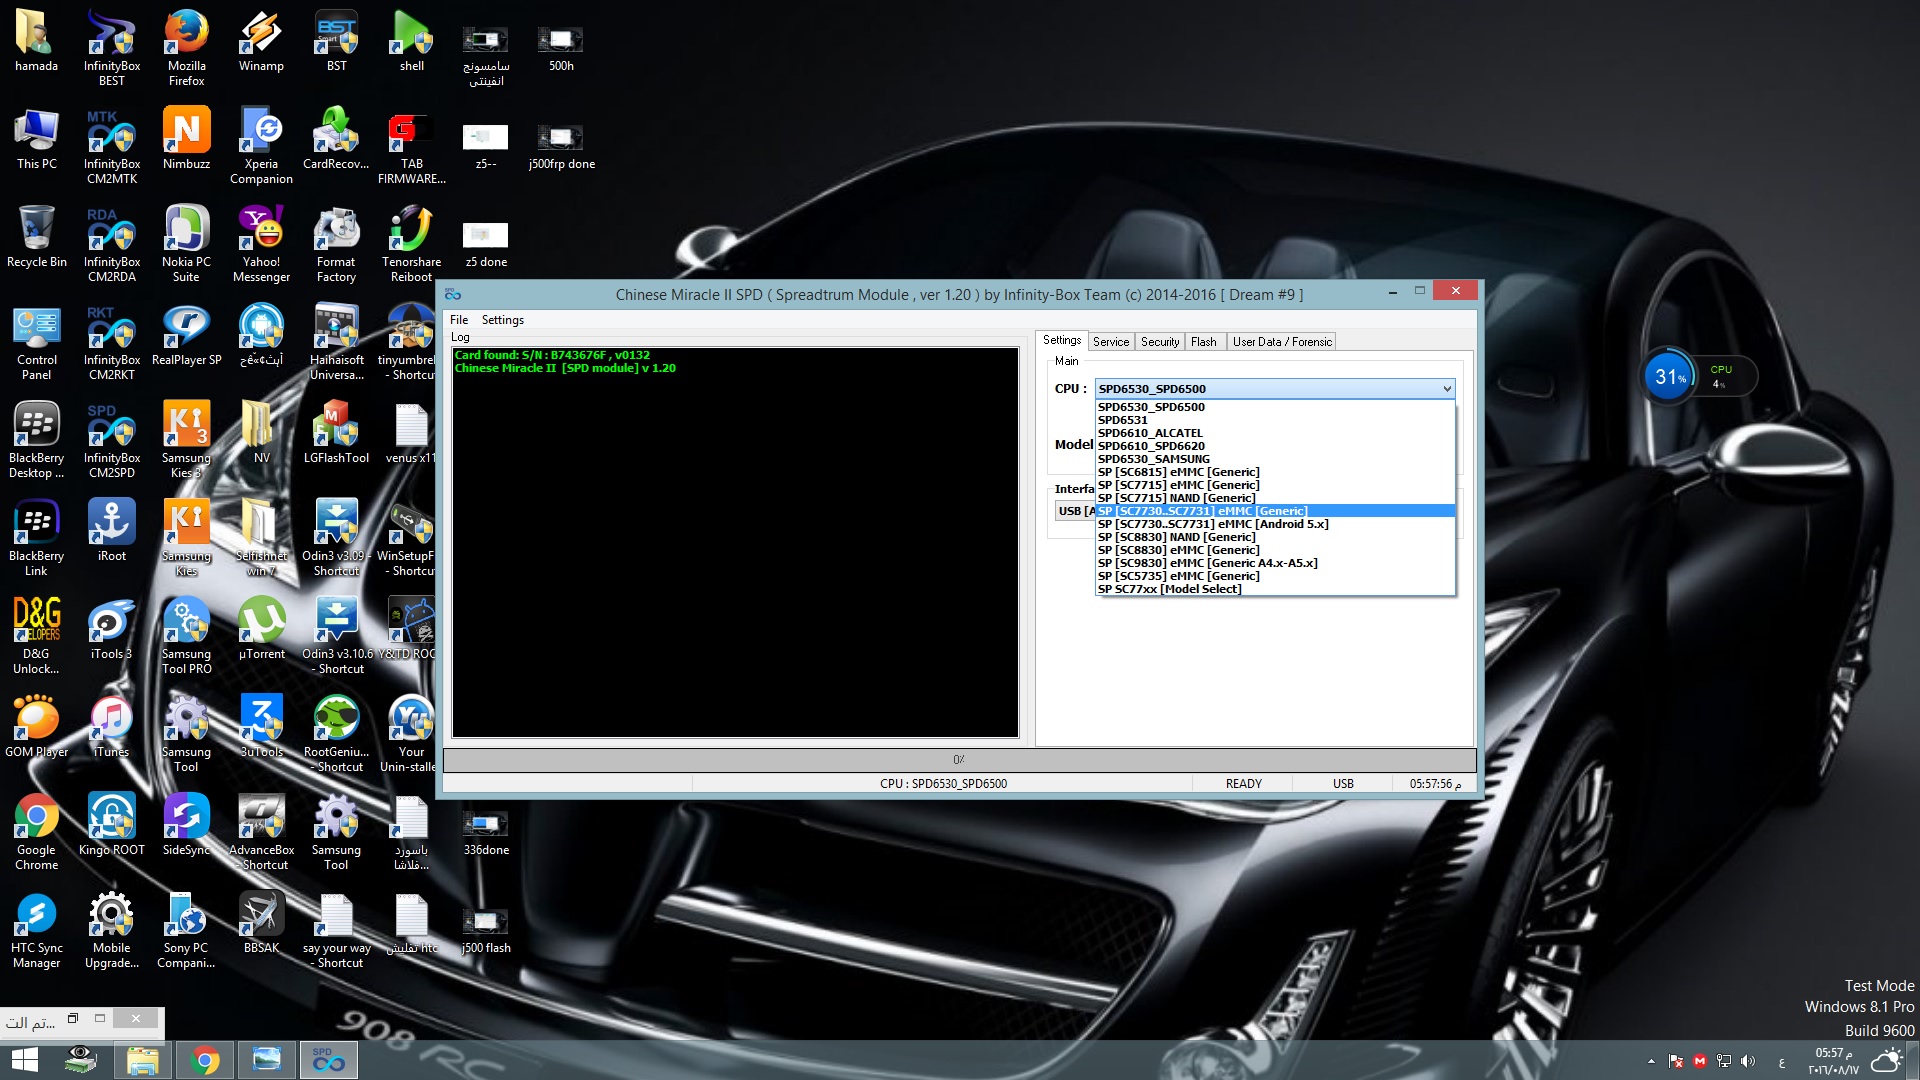Viewport: 1920px width, 1080px height.
Task: Launch Mozilla Firefox from the desktop
Action: [187, 47]
